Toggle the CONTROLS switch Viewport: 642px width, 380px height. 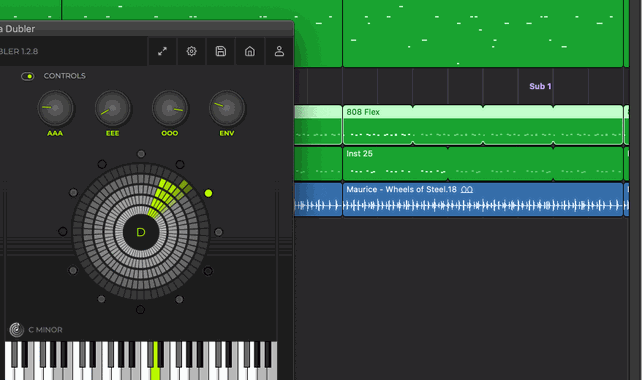point(27,76)
